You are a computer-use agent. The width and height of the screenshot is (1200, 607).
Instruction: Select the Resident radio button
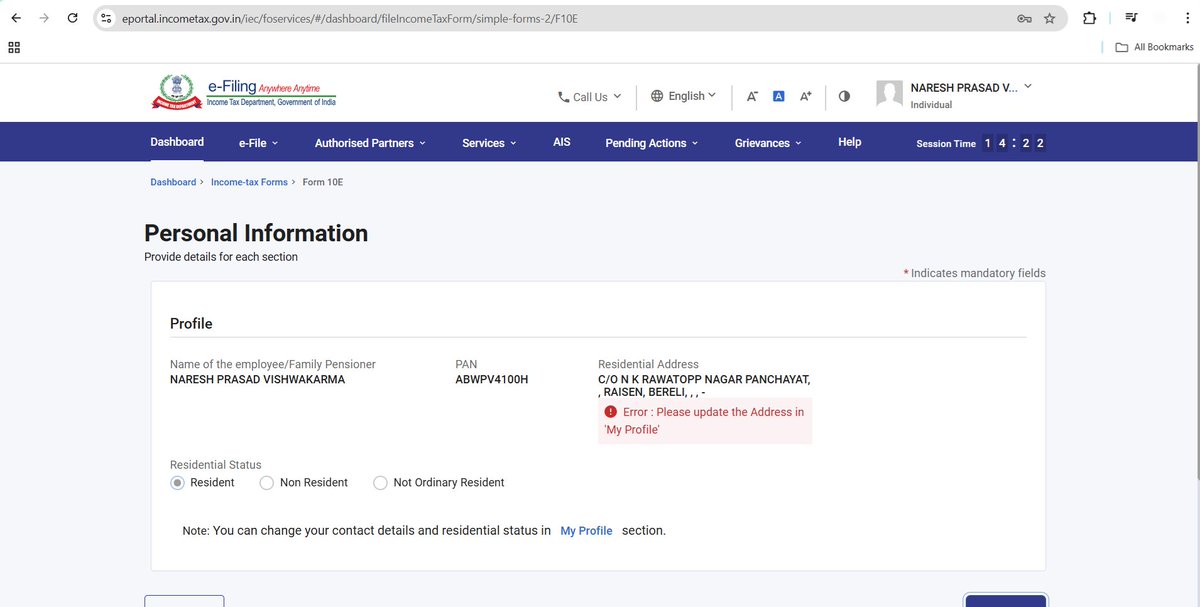177,483
